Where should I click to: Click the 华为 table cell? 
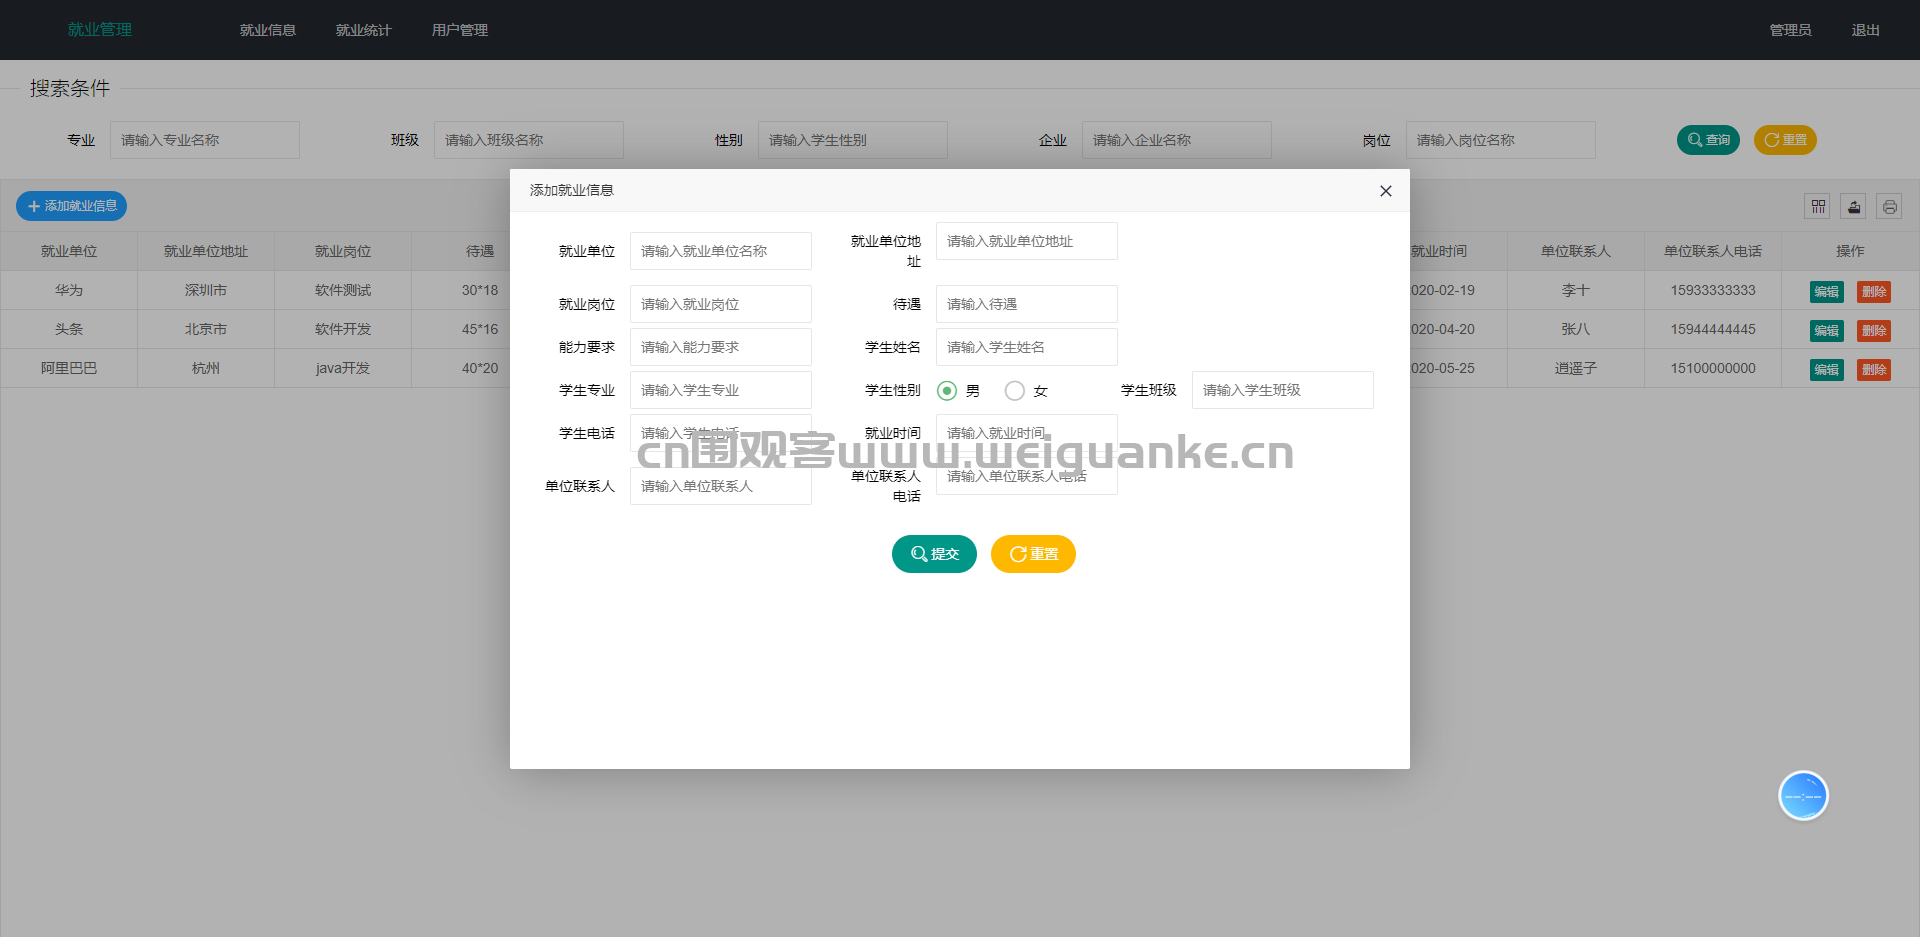[69, 290]
